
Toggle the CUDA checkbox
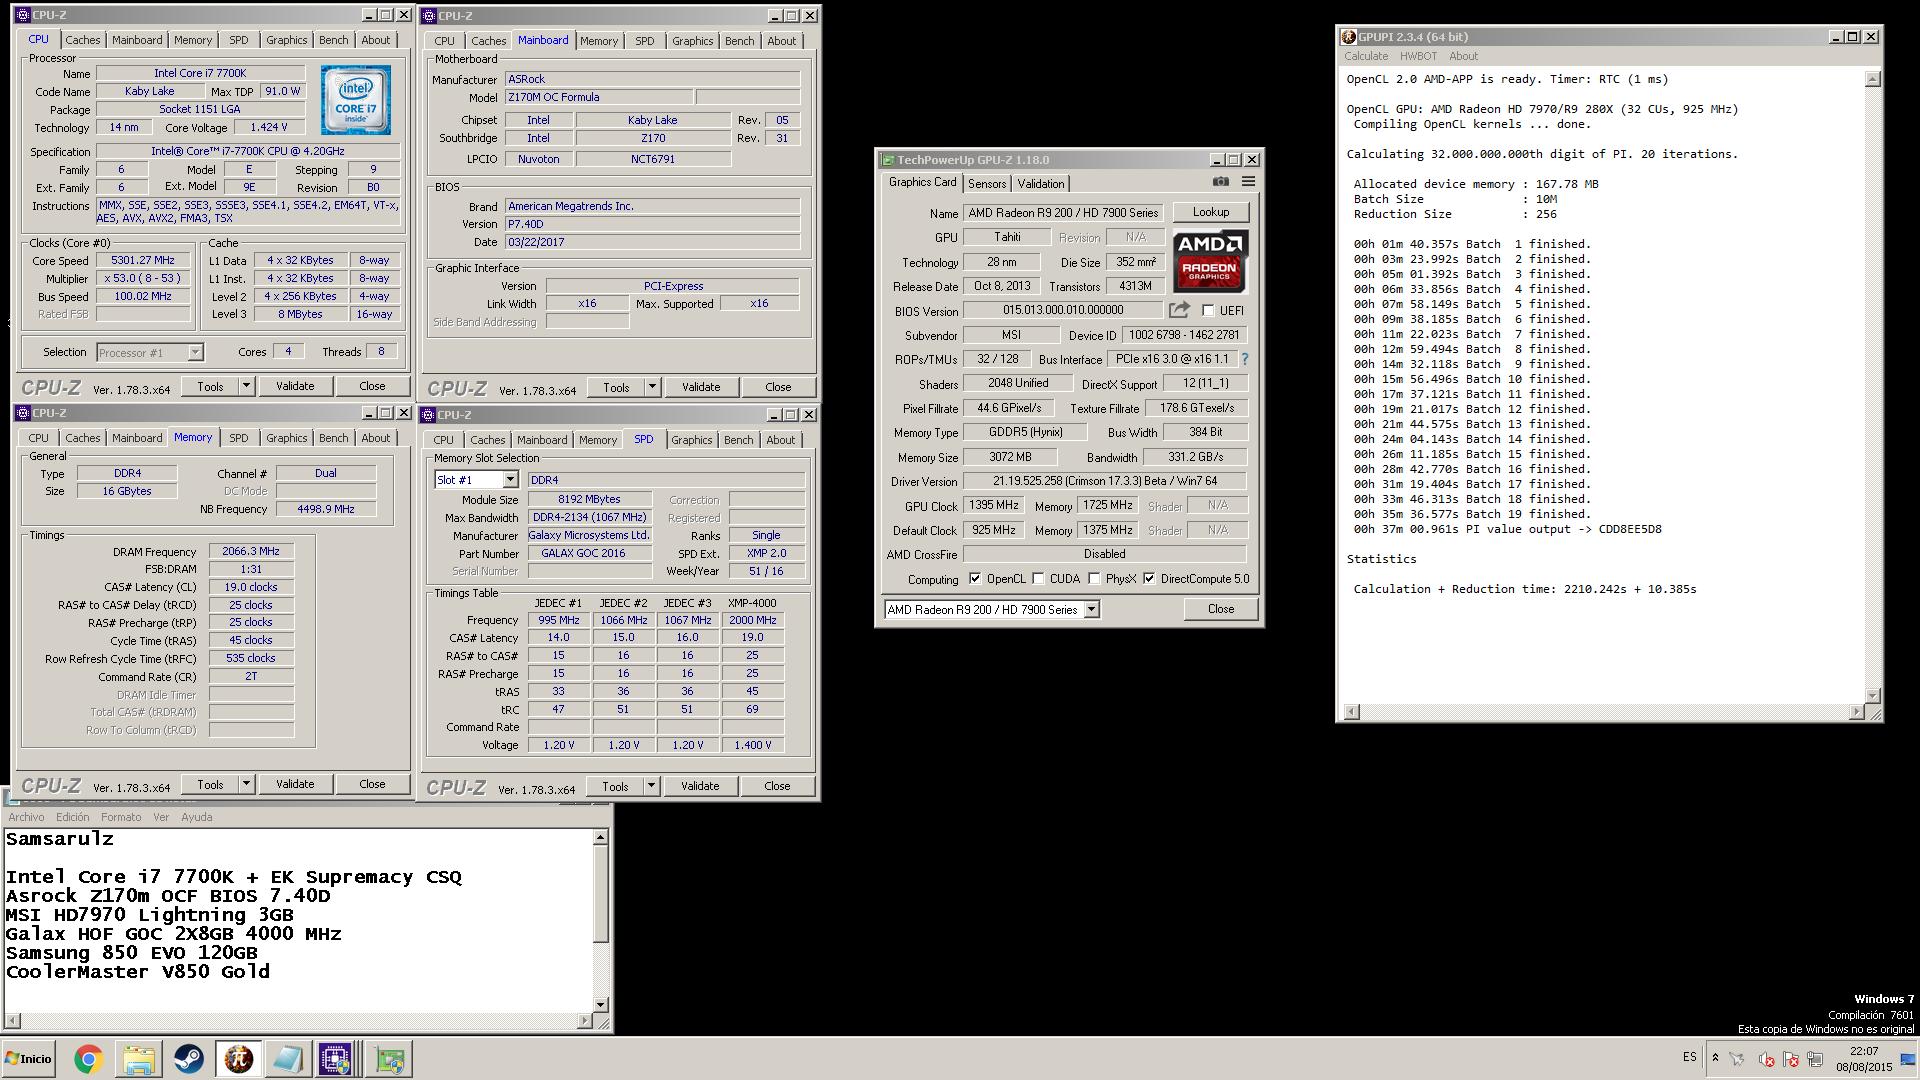[1038, 579]
